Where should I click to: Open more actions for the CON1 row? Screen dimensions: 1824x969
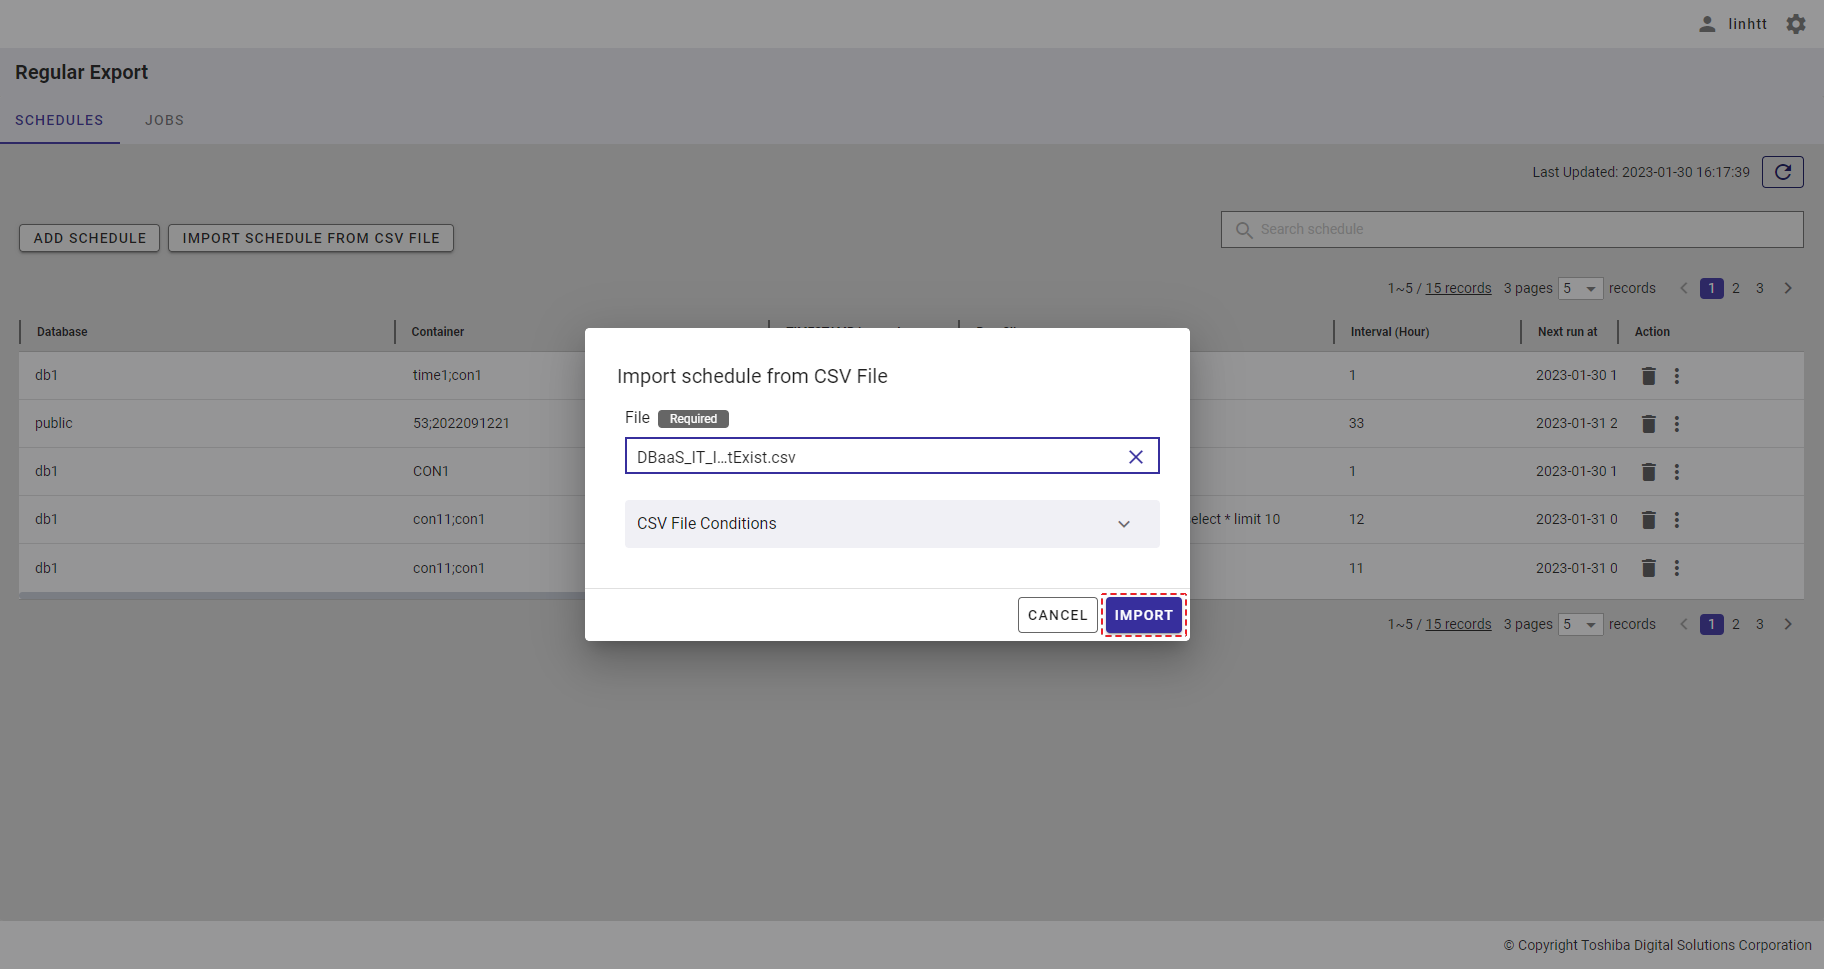pyautogui.click(x=1677, y=472)
